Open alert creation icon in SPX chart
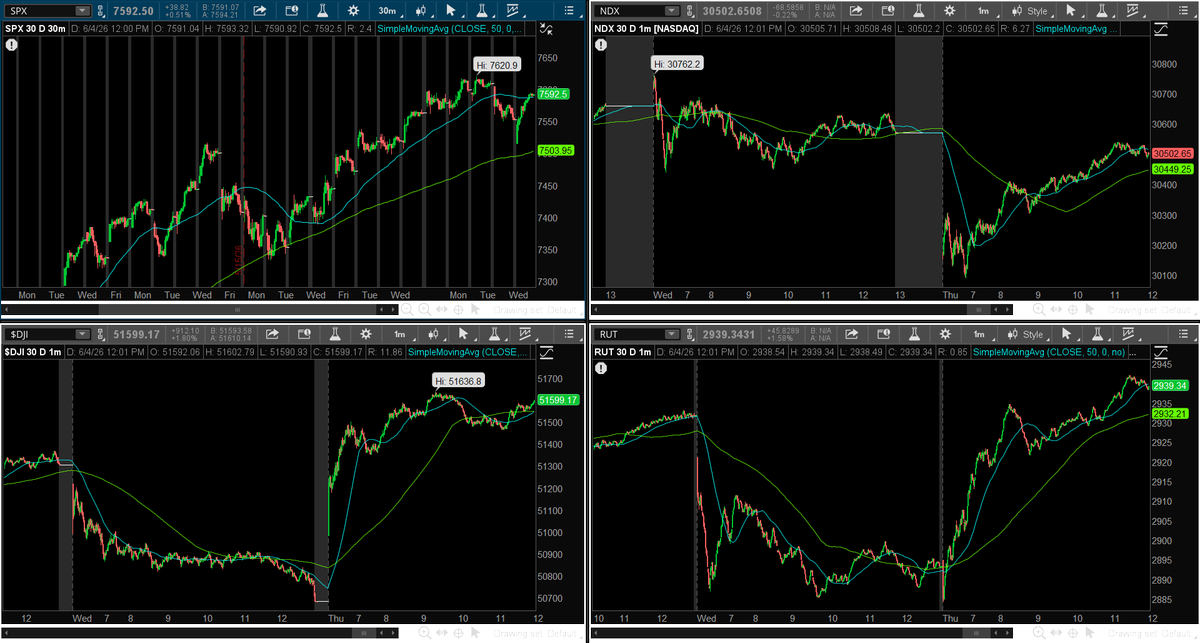Screen dimensions: 1200x643 (x=291, y=11)
